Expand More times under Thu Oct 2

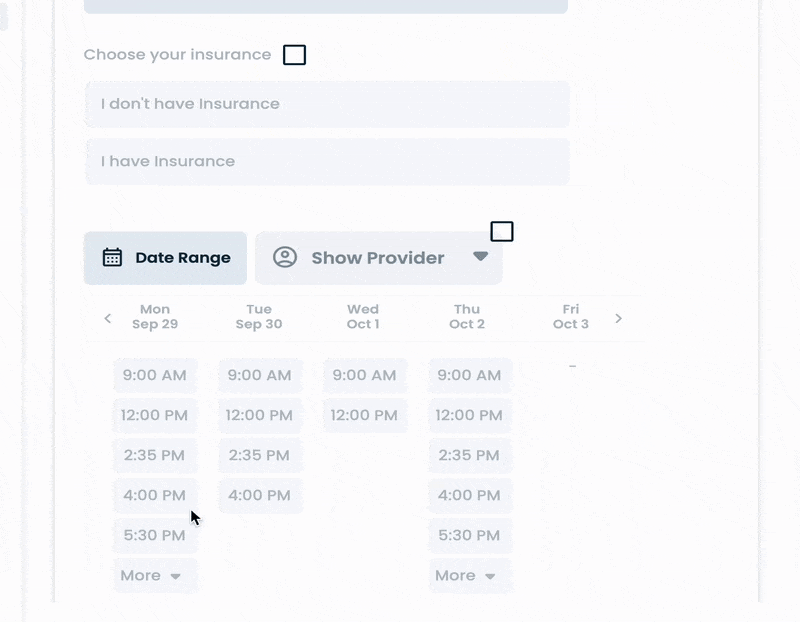[x=468, y=575]
